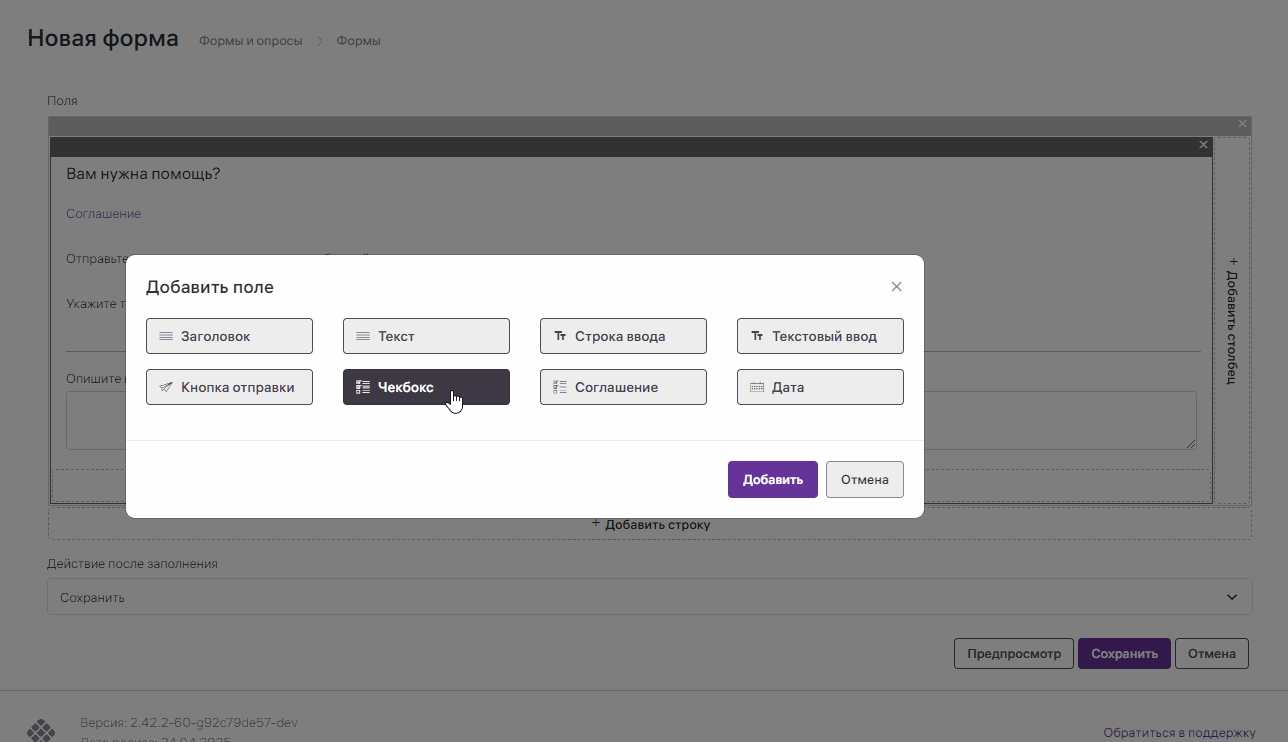Choose the Текст field type
1288x742 pixels.
(x=426, y=337)
